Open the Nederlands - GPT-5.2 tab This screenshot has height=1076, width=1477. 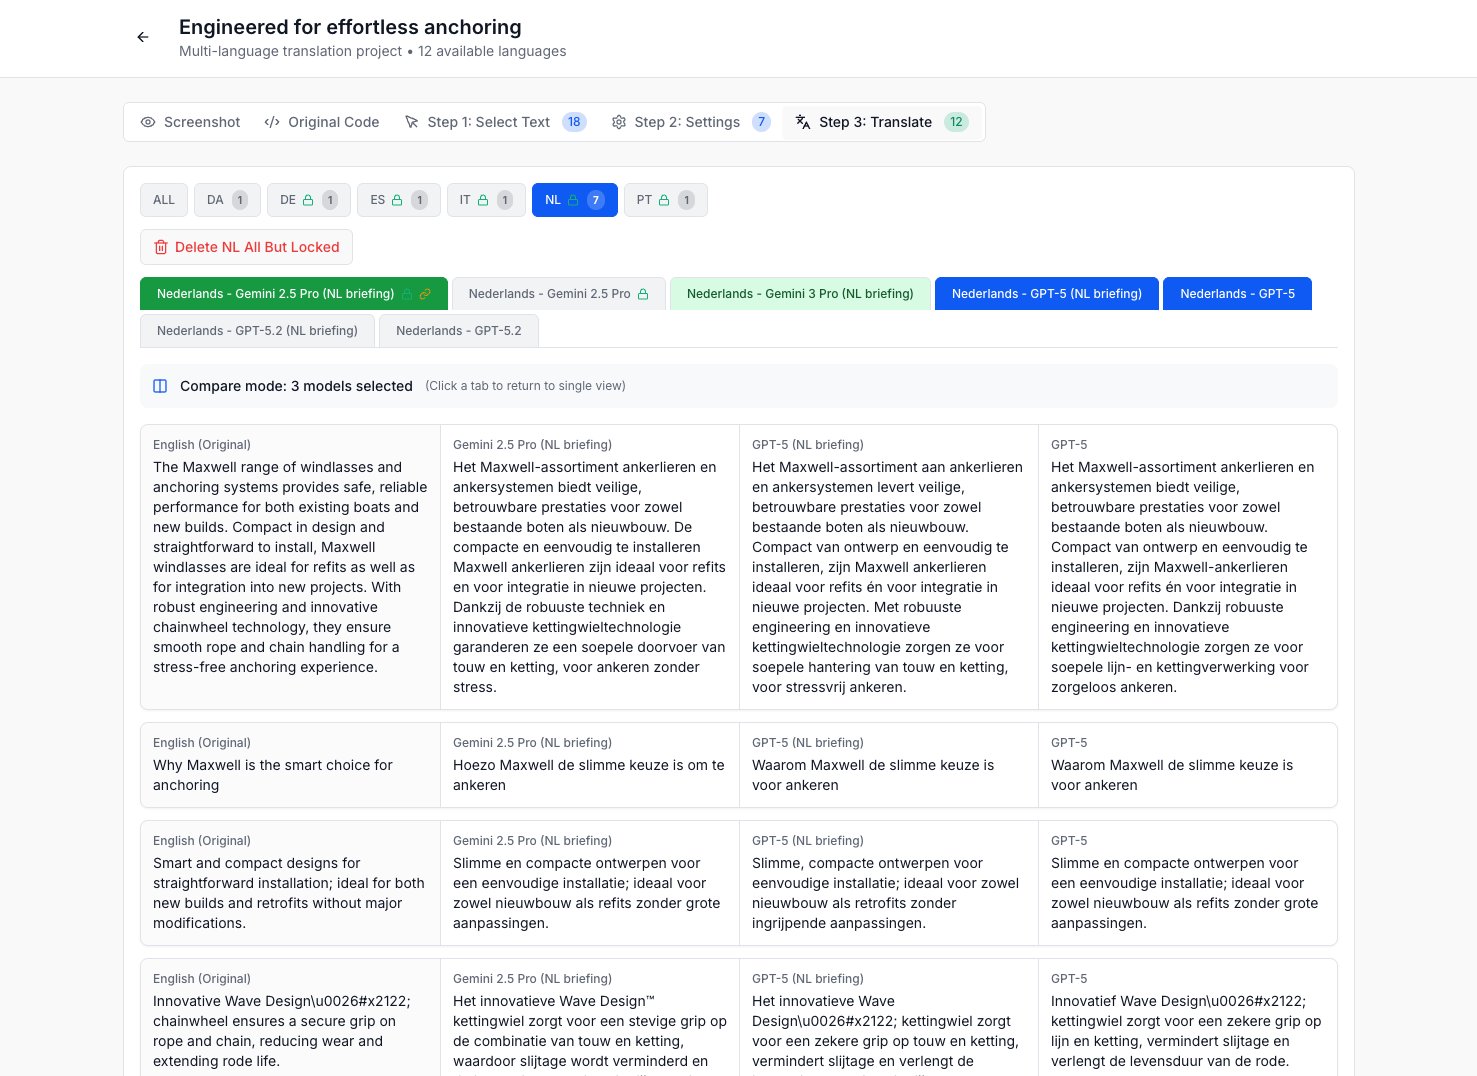tap(459, 331)
